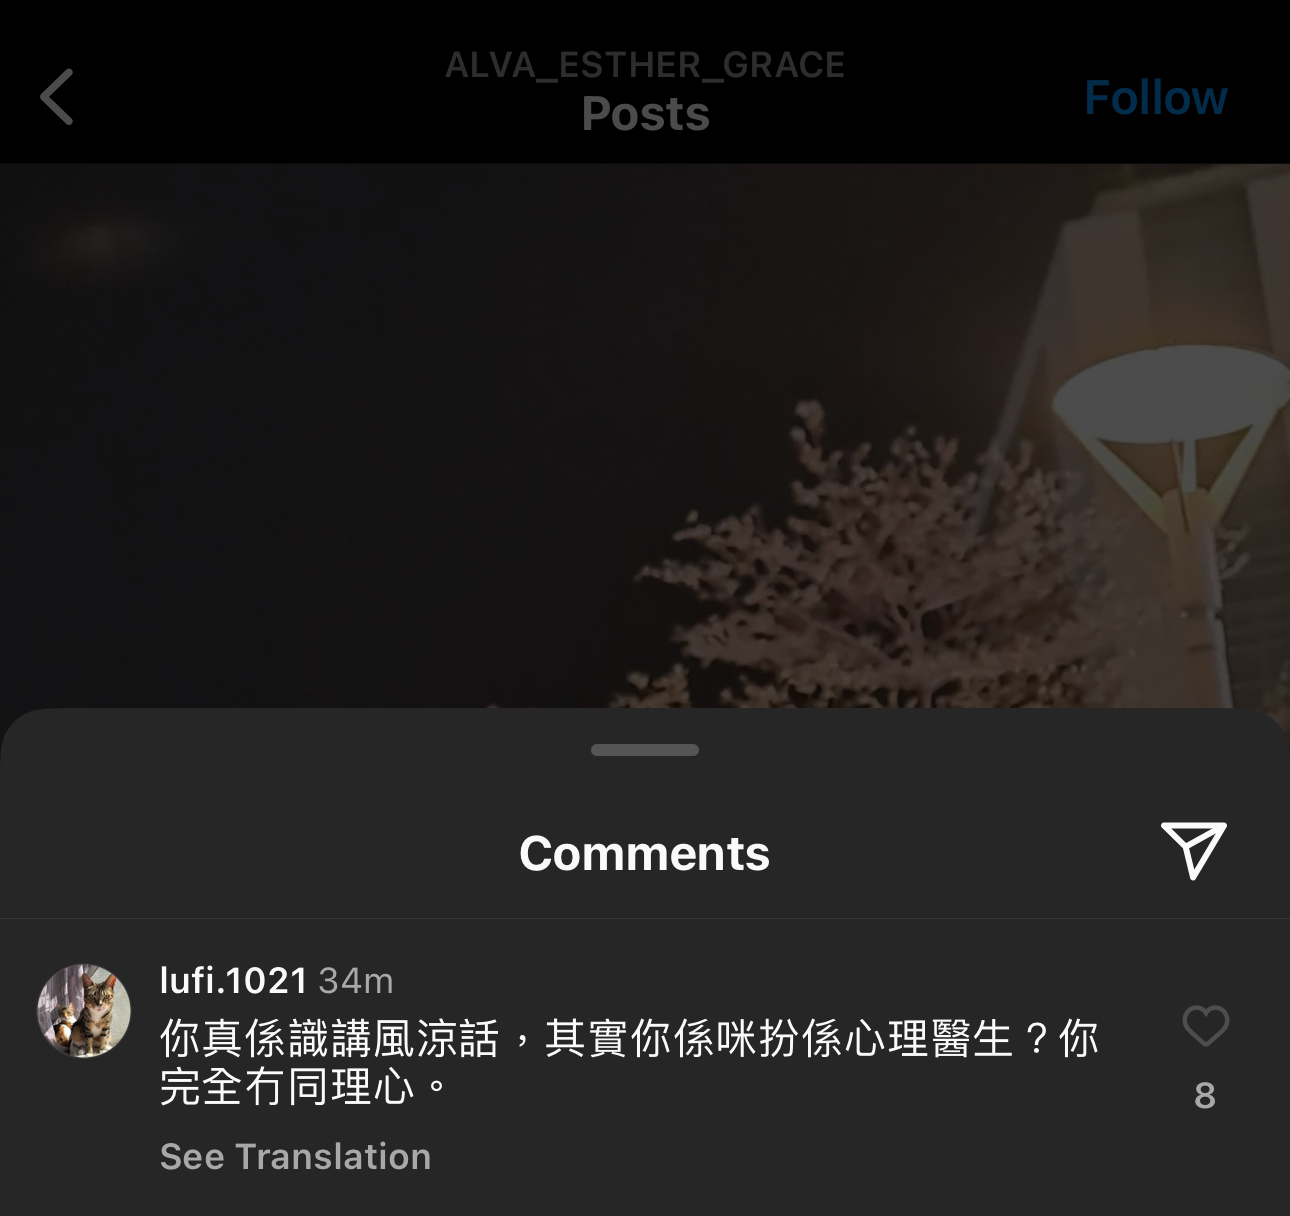Image resolution: width=1290 pixels, height=1216 pixels.
Task: Click See Translation under the comment
Action: pos(295,1156)
